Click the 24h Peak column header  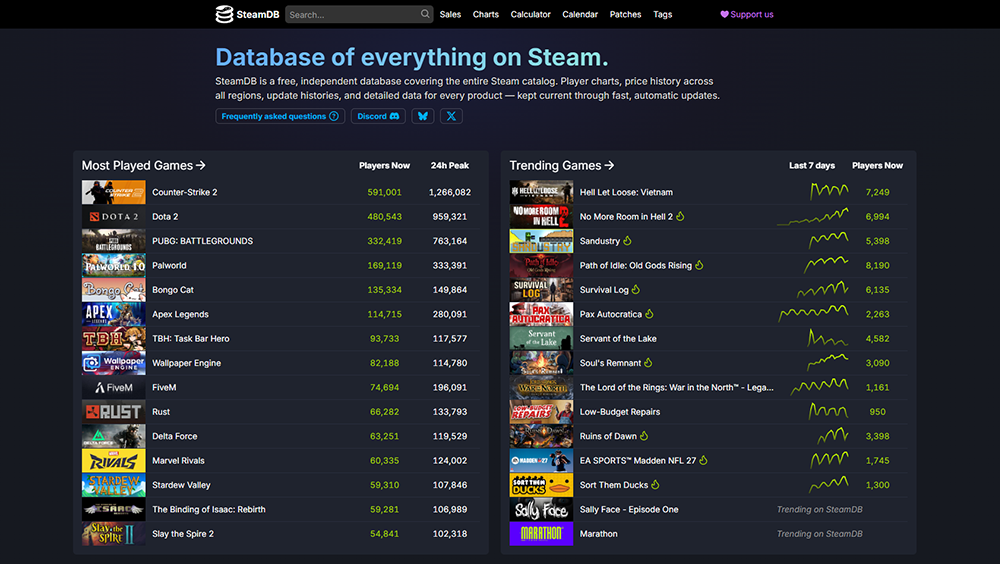tap(450, 165)
